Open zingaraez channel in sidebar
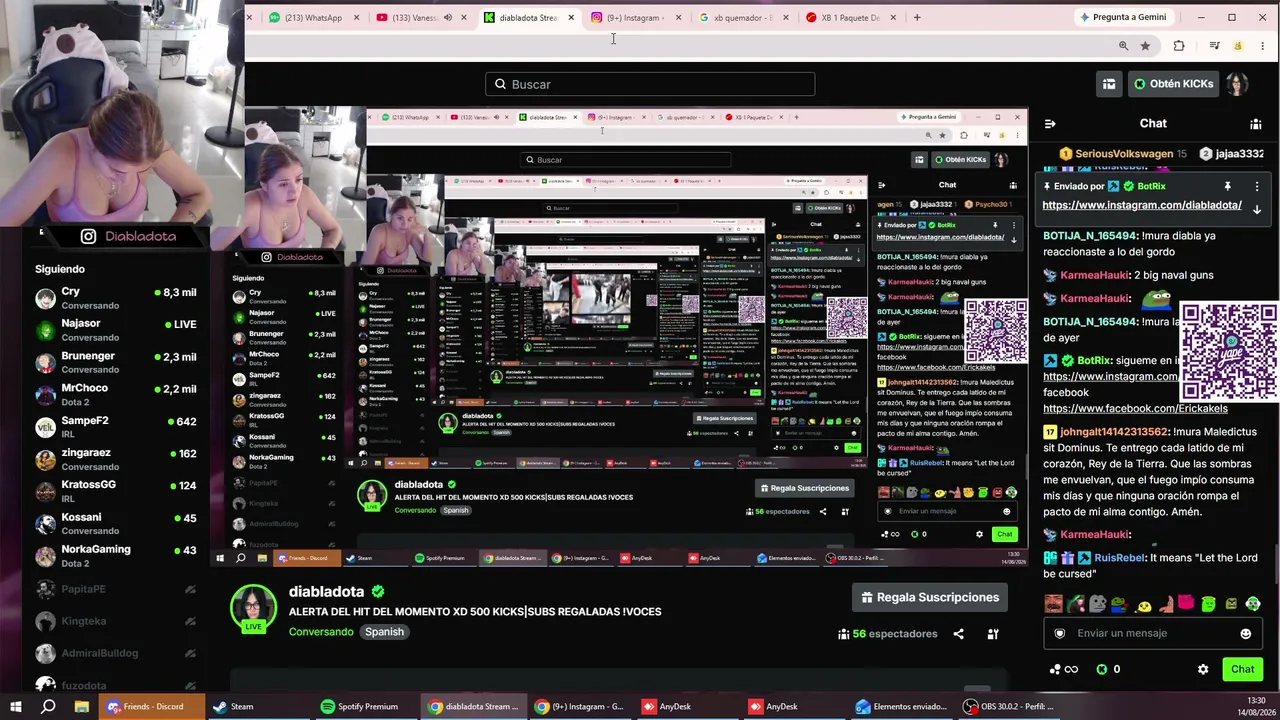Screen dimensions: 1280x720 [115, 459]
